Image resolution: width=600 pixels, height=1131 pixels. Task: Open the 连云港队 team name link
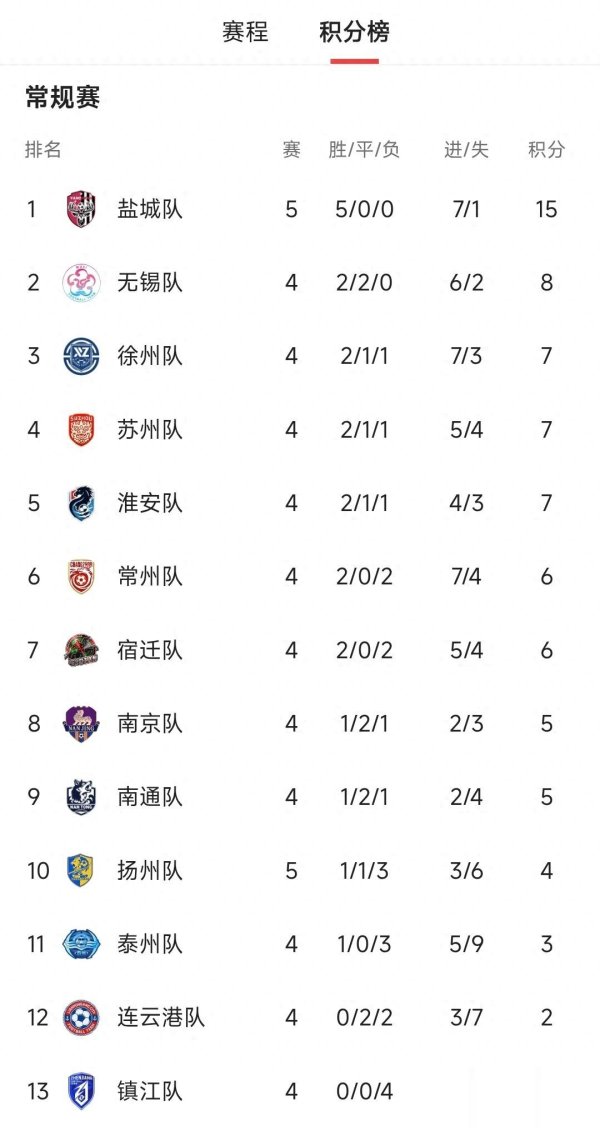161,1018
